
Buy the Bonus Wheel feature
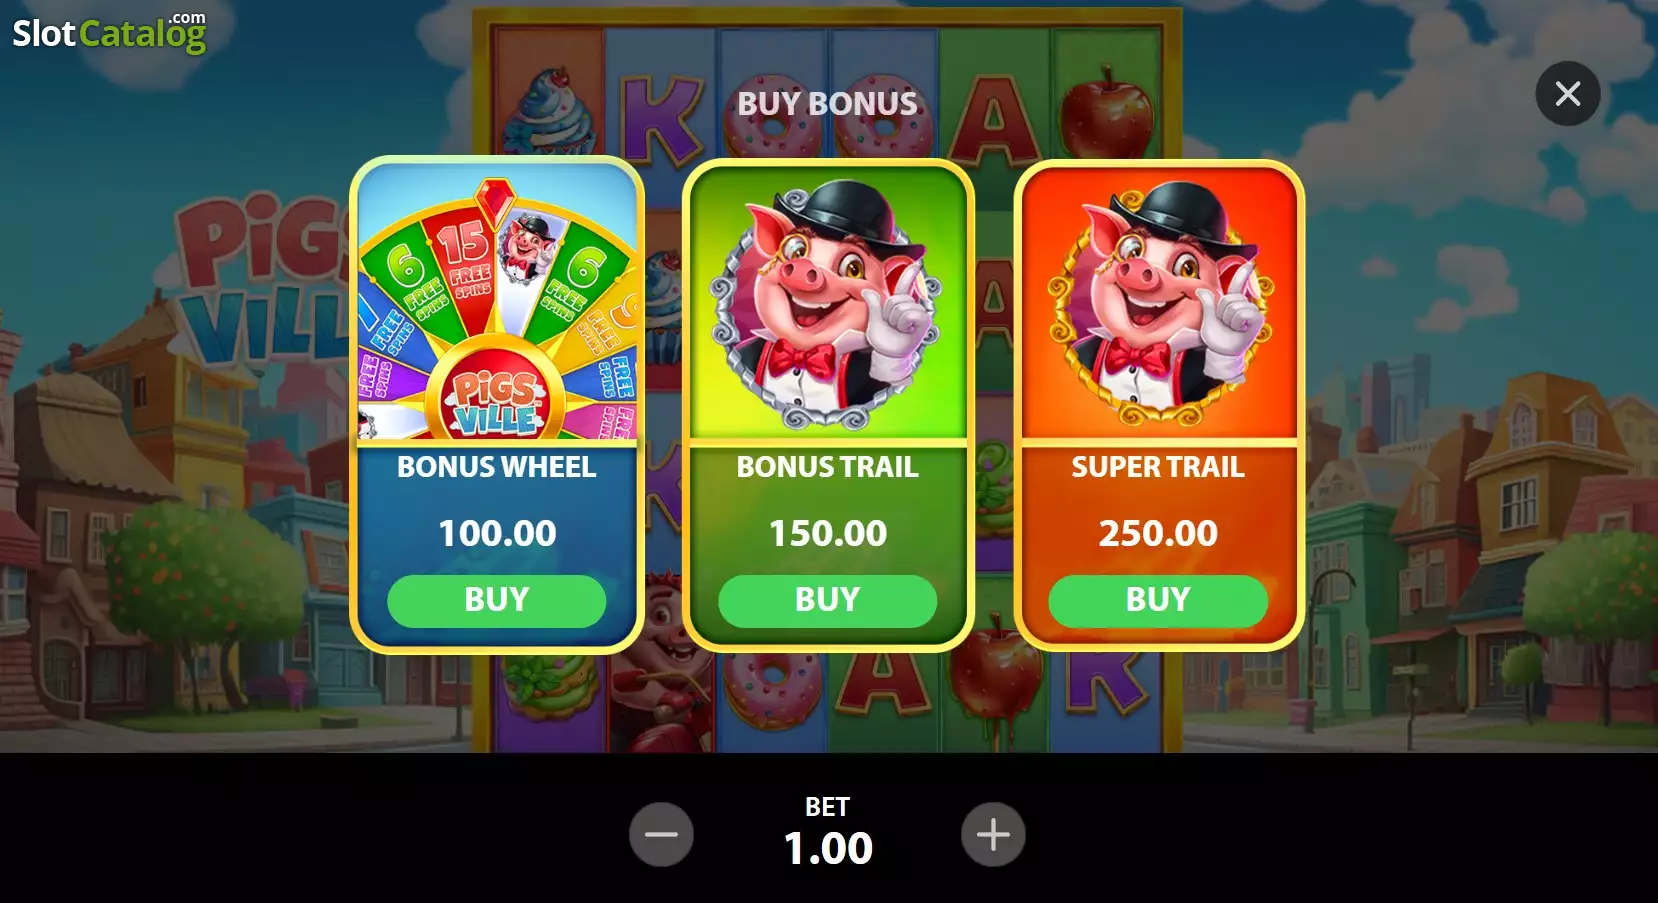[496, 600]
